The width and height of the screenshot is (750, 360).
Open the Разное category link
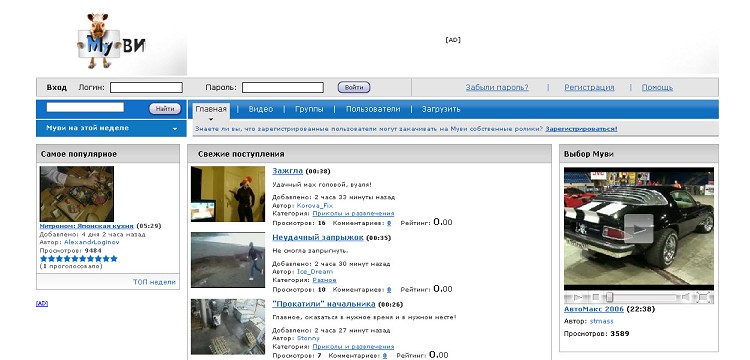click(x=325, y=280)
